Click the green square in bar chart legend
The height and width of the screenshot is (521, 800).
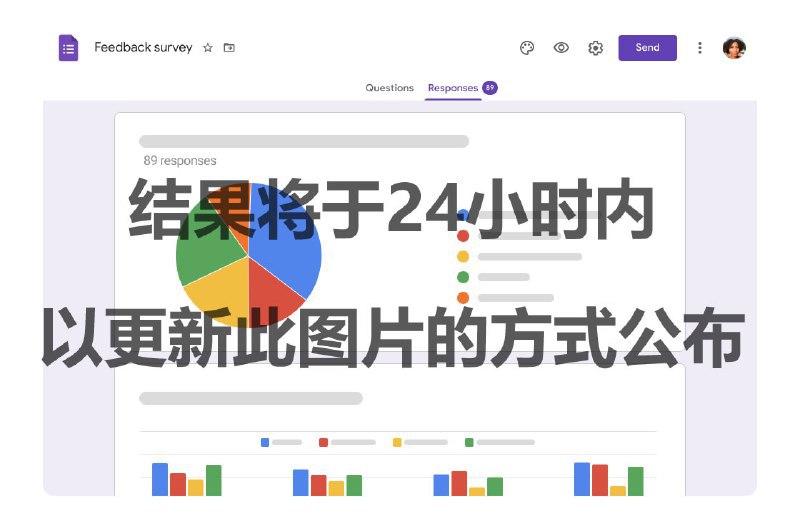point(469,442)
